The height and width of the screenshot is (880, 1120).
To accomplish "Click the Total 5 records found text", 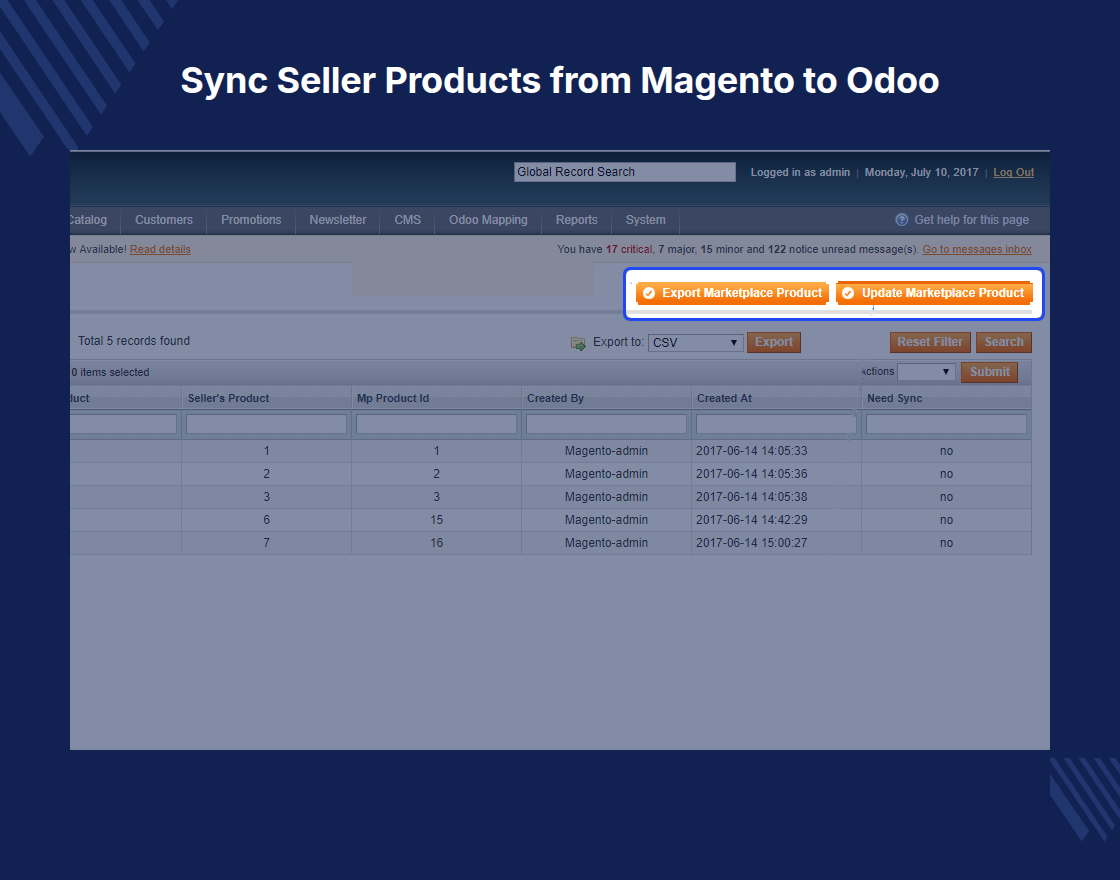I will (x=134, y=341).
